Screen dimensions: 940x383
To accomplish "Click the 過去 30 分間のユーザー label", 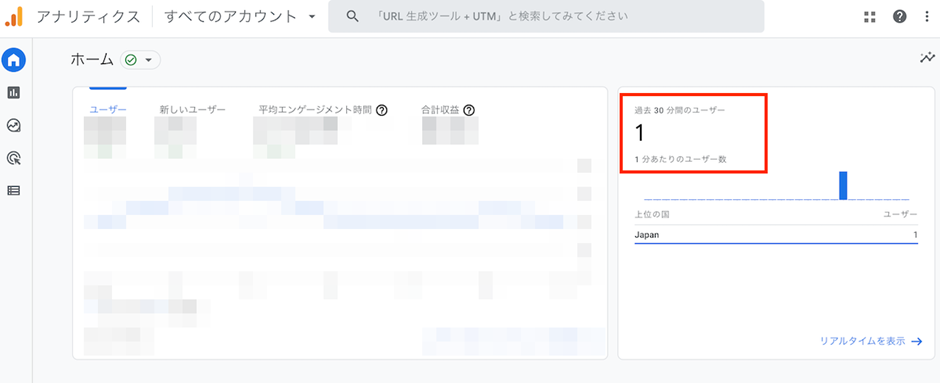I will pyautogui.click(x=680, y=110).
